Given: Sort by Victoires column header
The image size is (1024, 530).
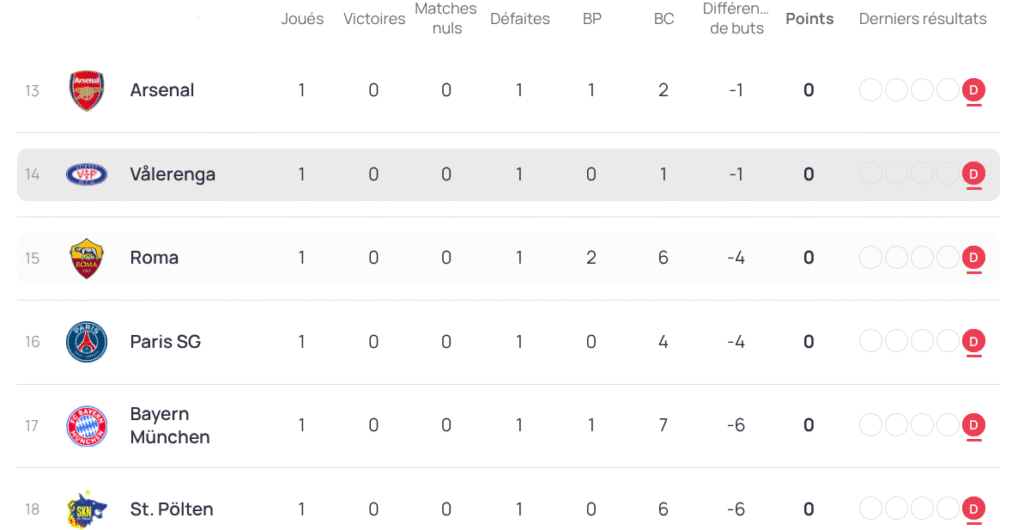Looking at the screenshot, I should tap(374, 19).
